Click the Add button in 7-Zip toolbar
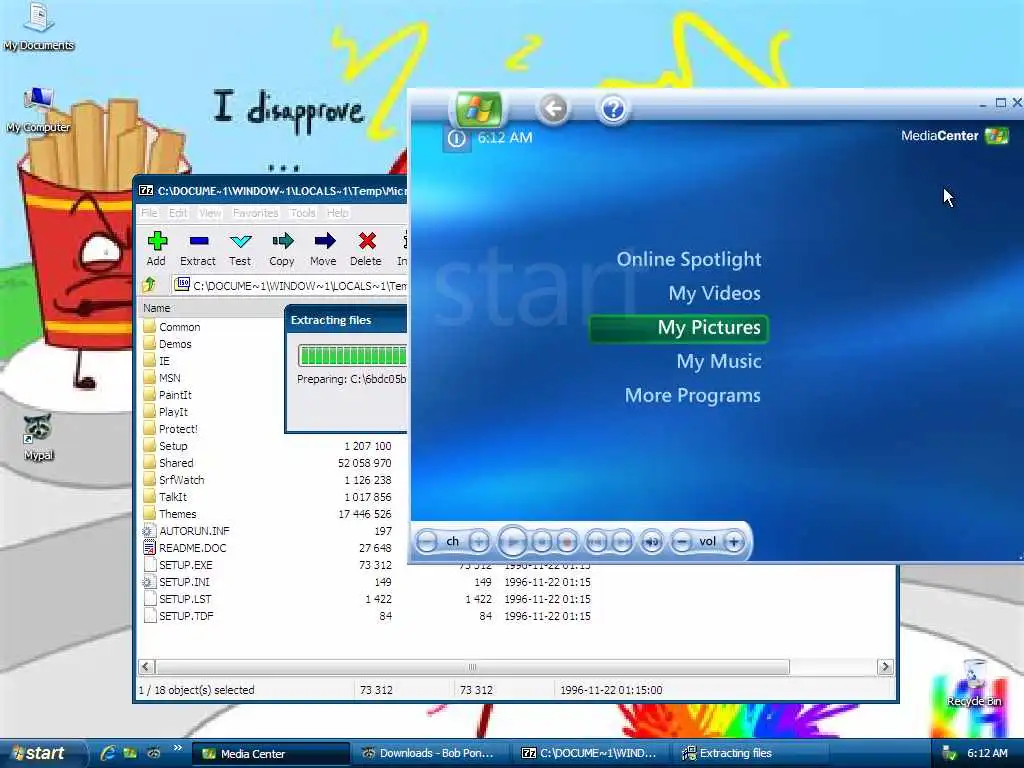 (156, 249)
